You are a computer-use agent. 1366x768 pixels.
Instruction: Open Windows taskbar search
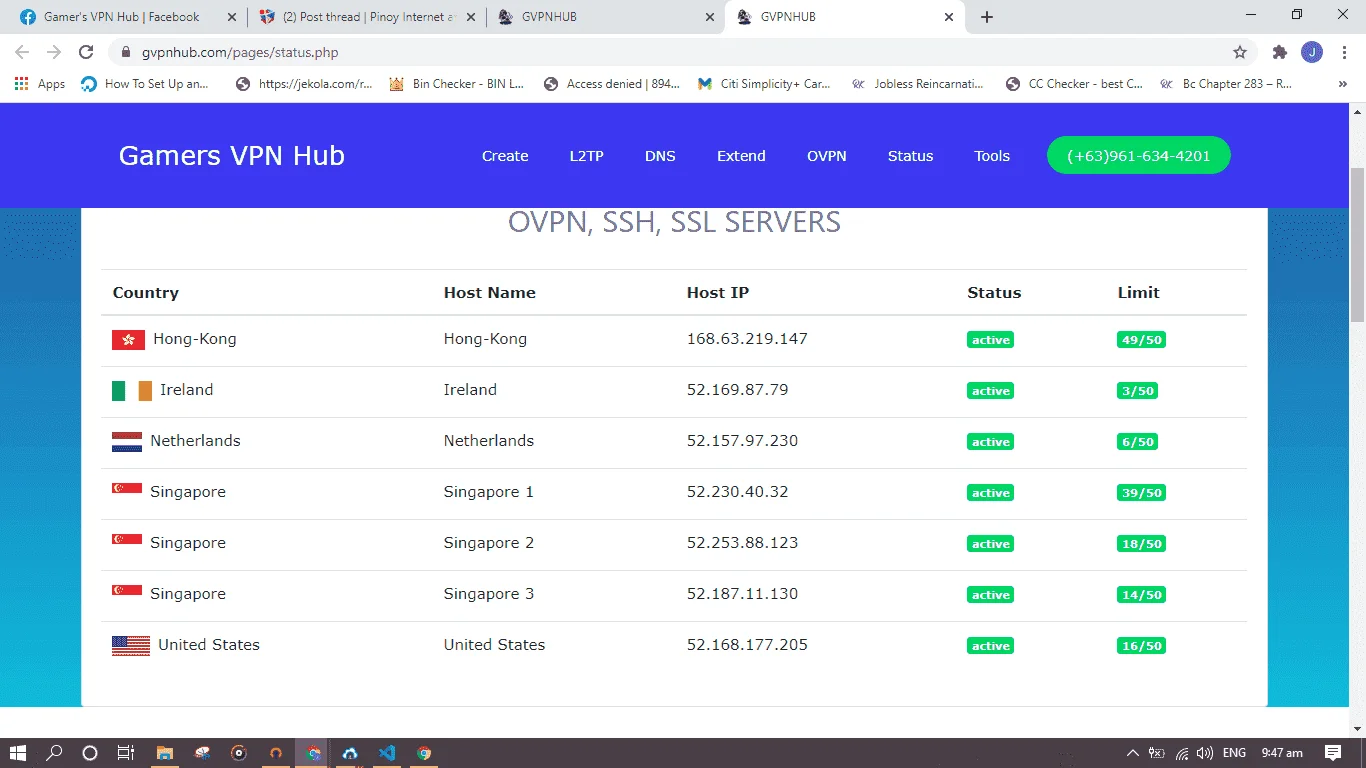click(54, 753)
